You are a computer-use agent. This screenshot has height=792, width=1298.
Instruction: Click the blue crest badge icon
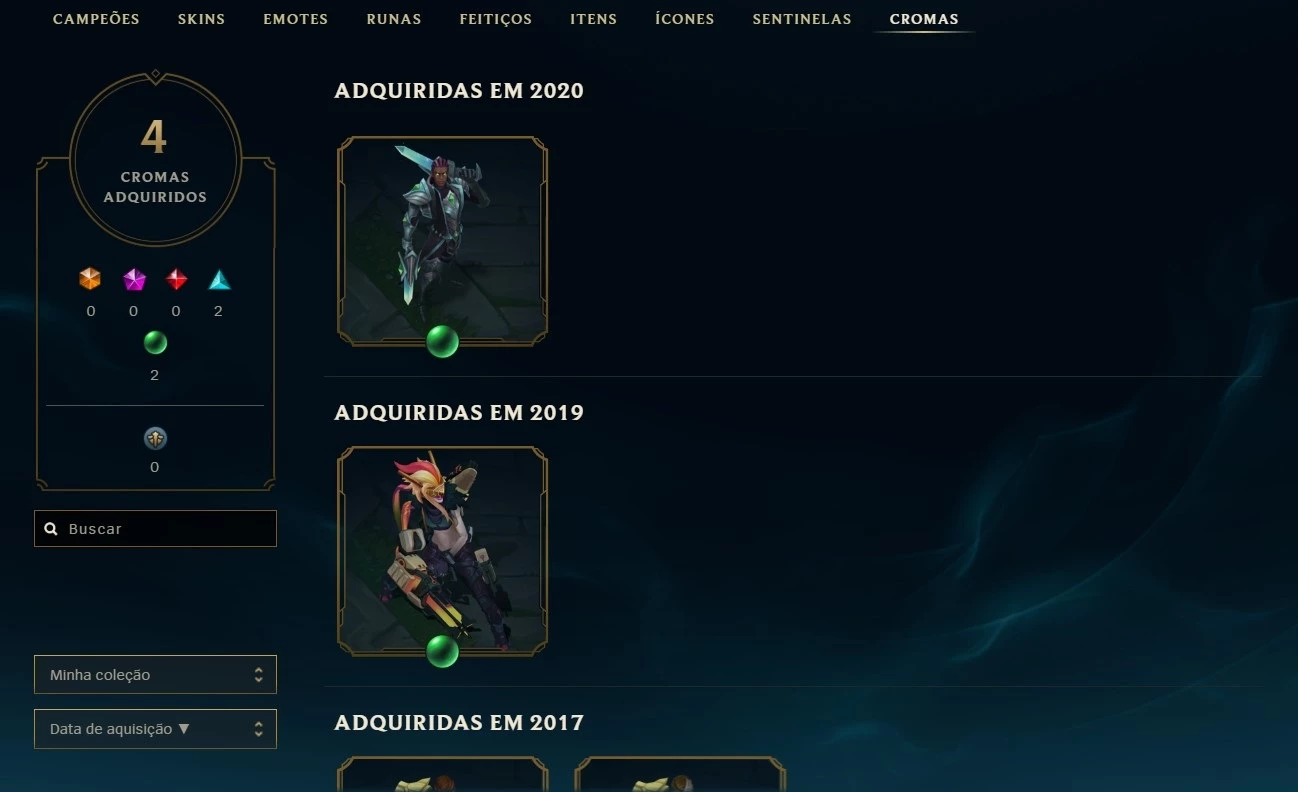(x=155, y=438)
